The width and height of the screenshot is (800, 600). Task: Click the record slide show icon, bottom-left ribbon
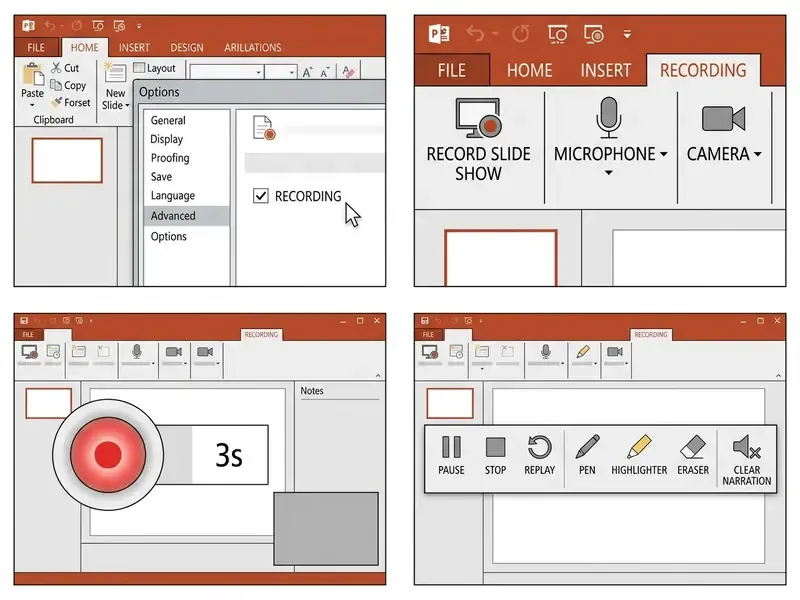click(x=30, y=352)
